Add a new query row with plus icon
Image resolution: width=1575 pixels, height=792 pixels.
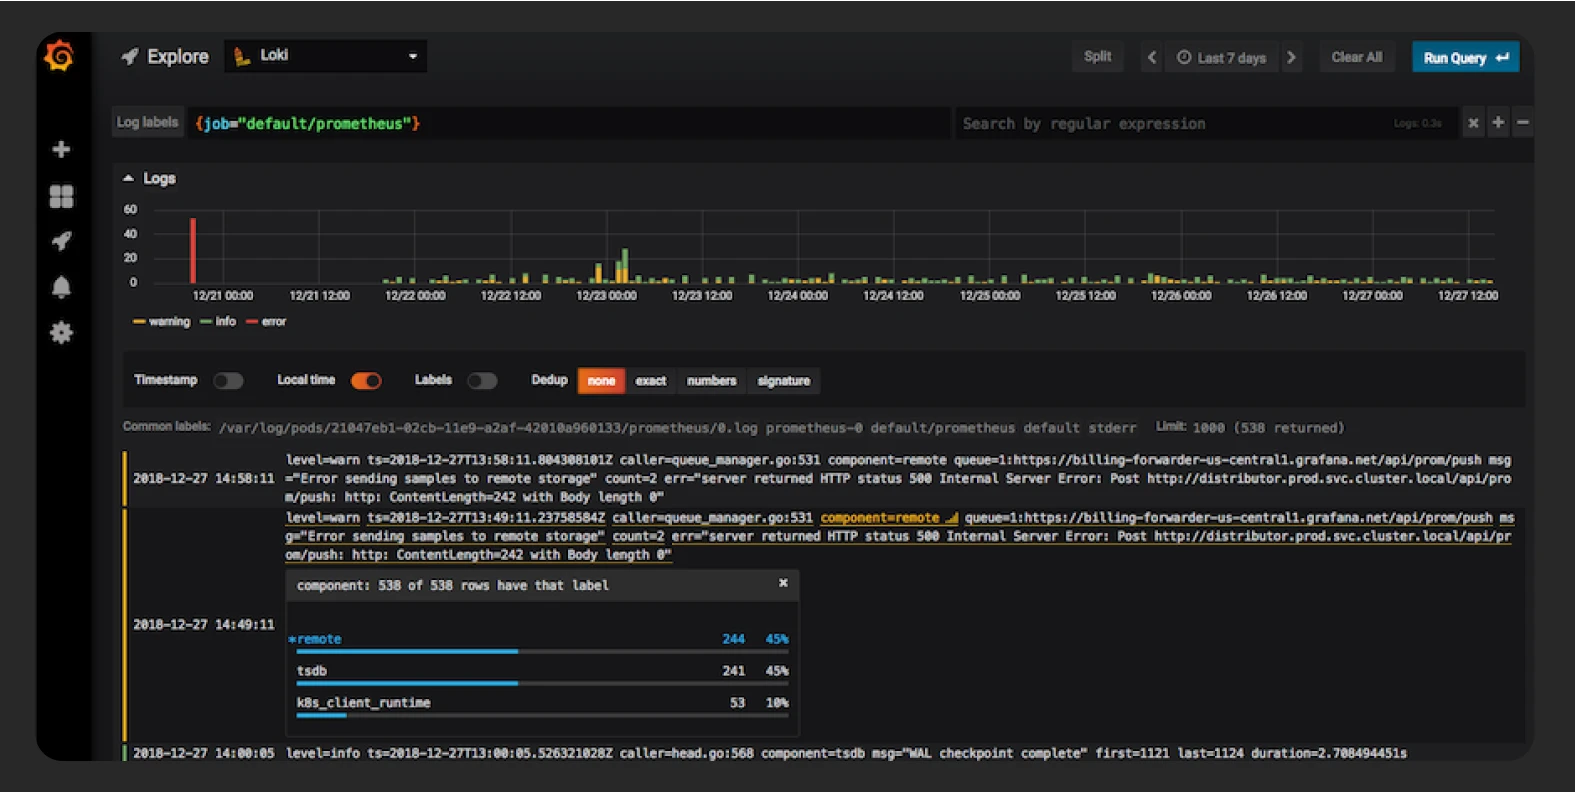(1497, 123)
